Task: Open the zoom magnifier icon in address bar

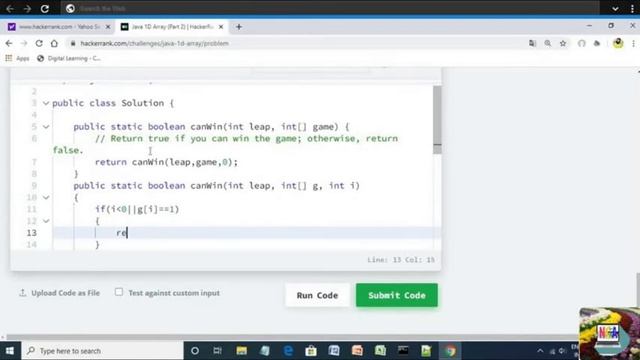Action: 548,43
